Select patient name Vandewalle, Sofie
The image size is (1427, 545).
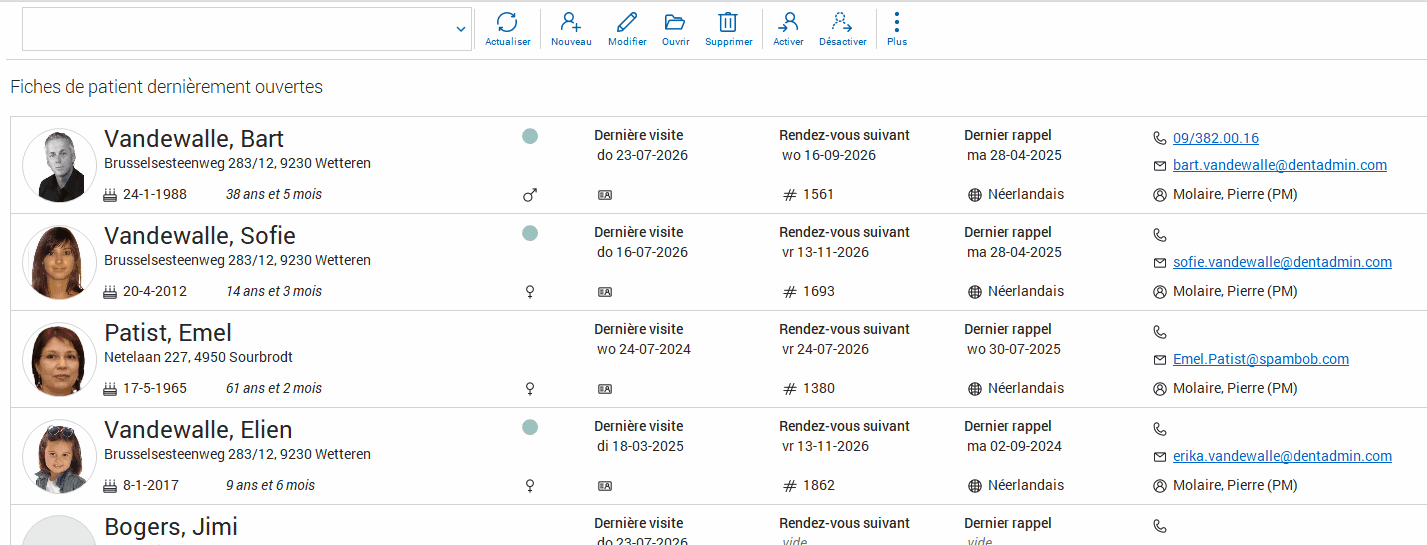200,236
